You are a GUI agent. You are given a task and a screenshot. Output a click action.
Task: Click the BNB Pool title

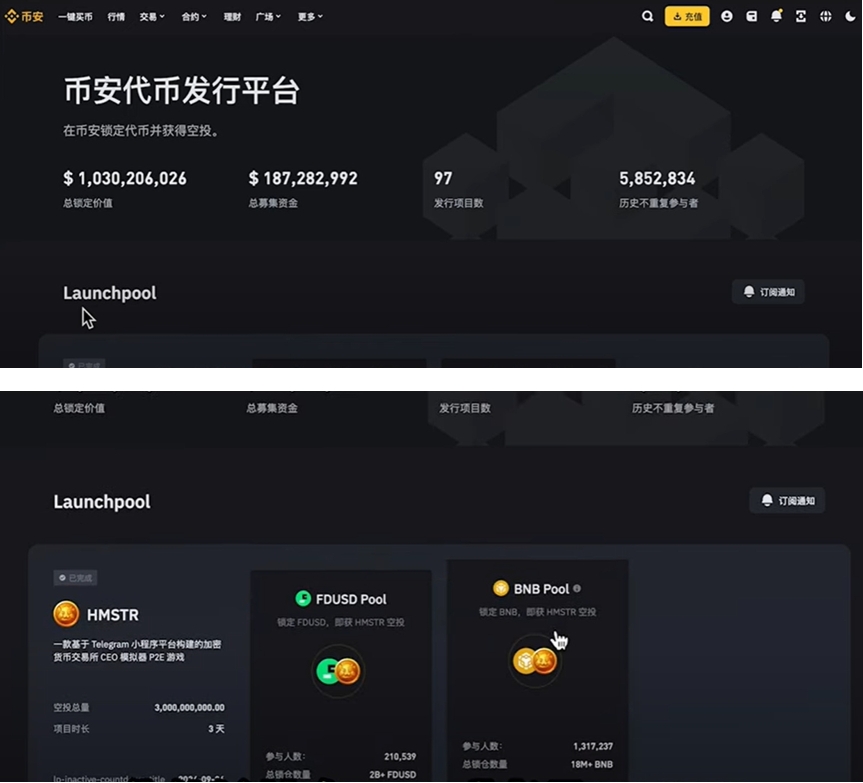(x=542, y=589)
